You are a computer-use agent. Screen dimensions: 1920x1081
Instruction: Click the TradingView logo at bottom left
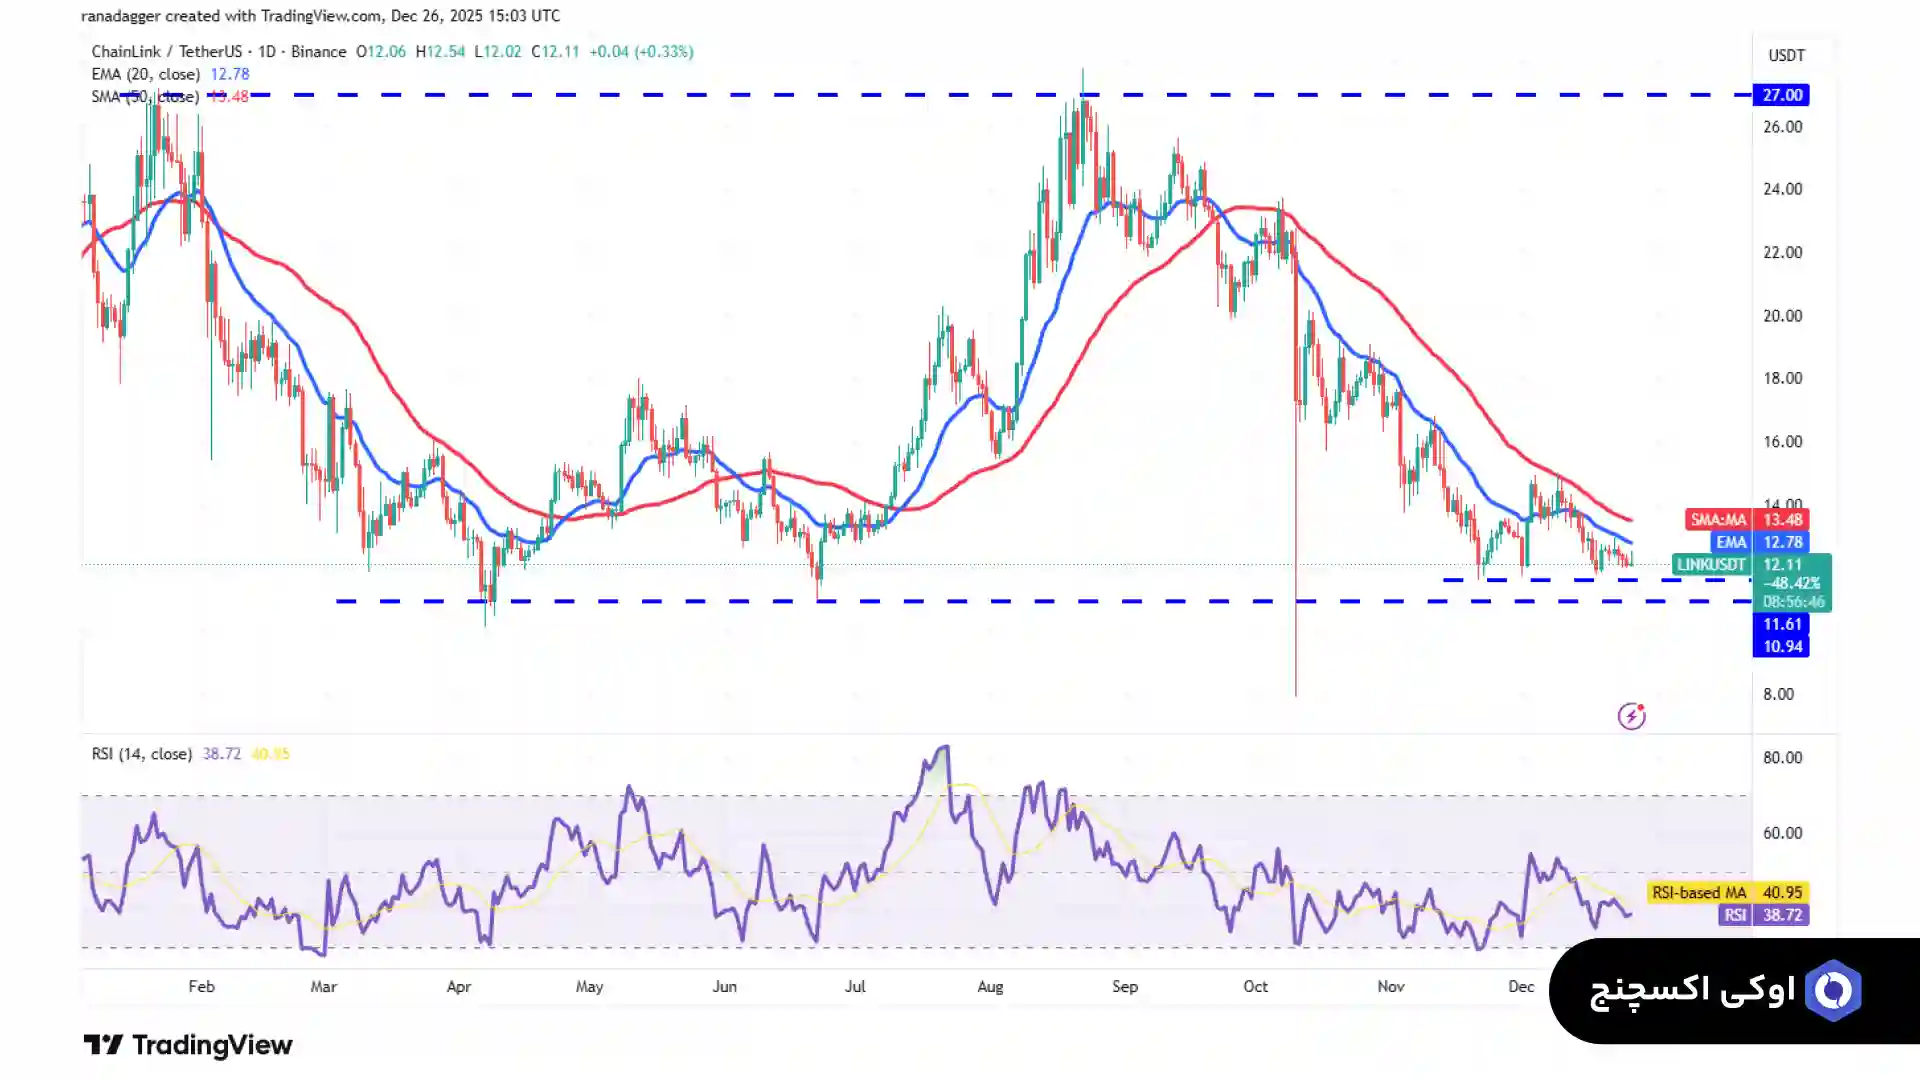[x=188, y=1045]
